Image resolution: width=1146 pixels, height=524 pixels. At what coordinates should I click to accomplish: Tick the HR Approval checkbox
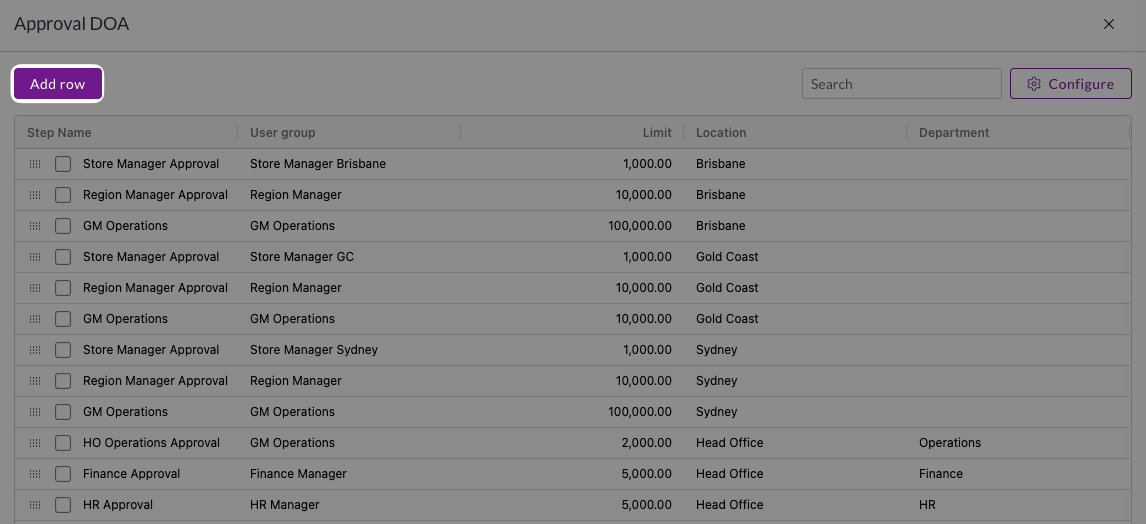click(63, 505)
